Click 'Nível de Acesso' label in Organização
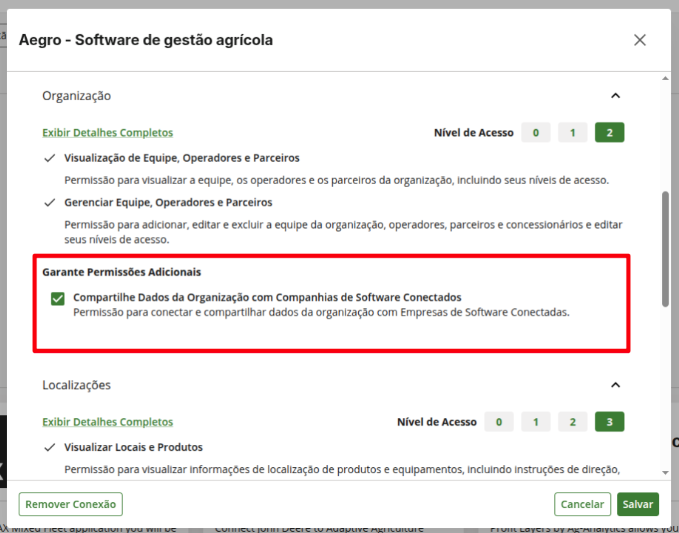 [474, 133]
